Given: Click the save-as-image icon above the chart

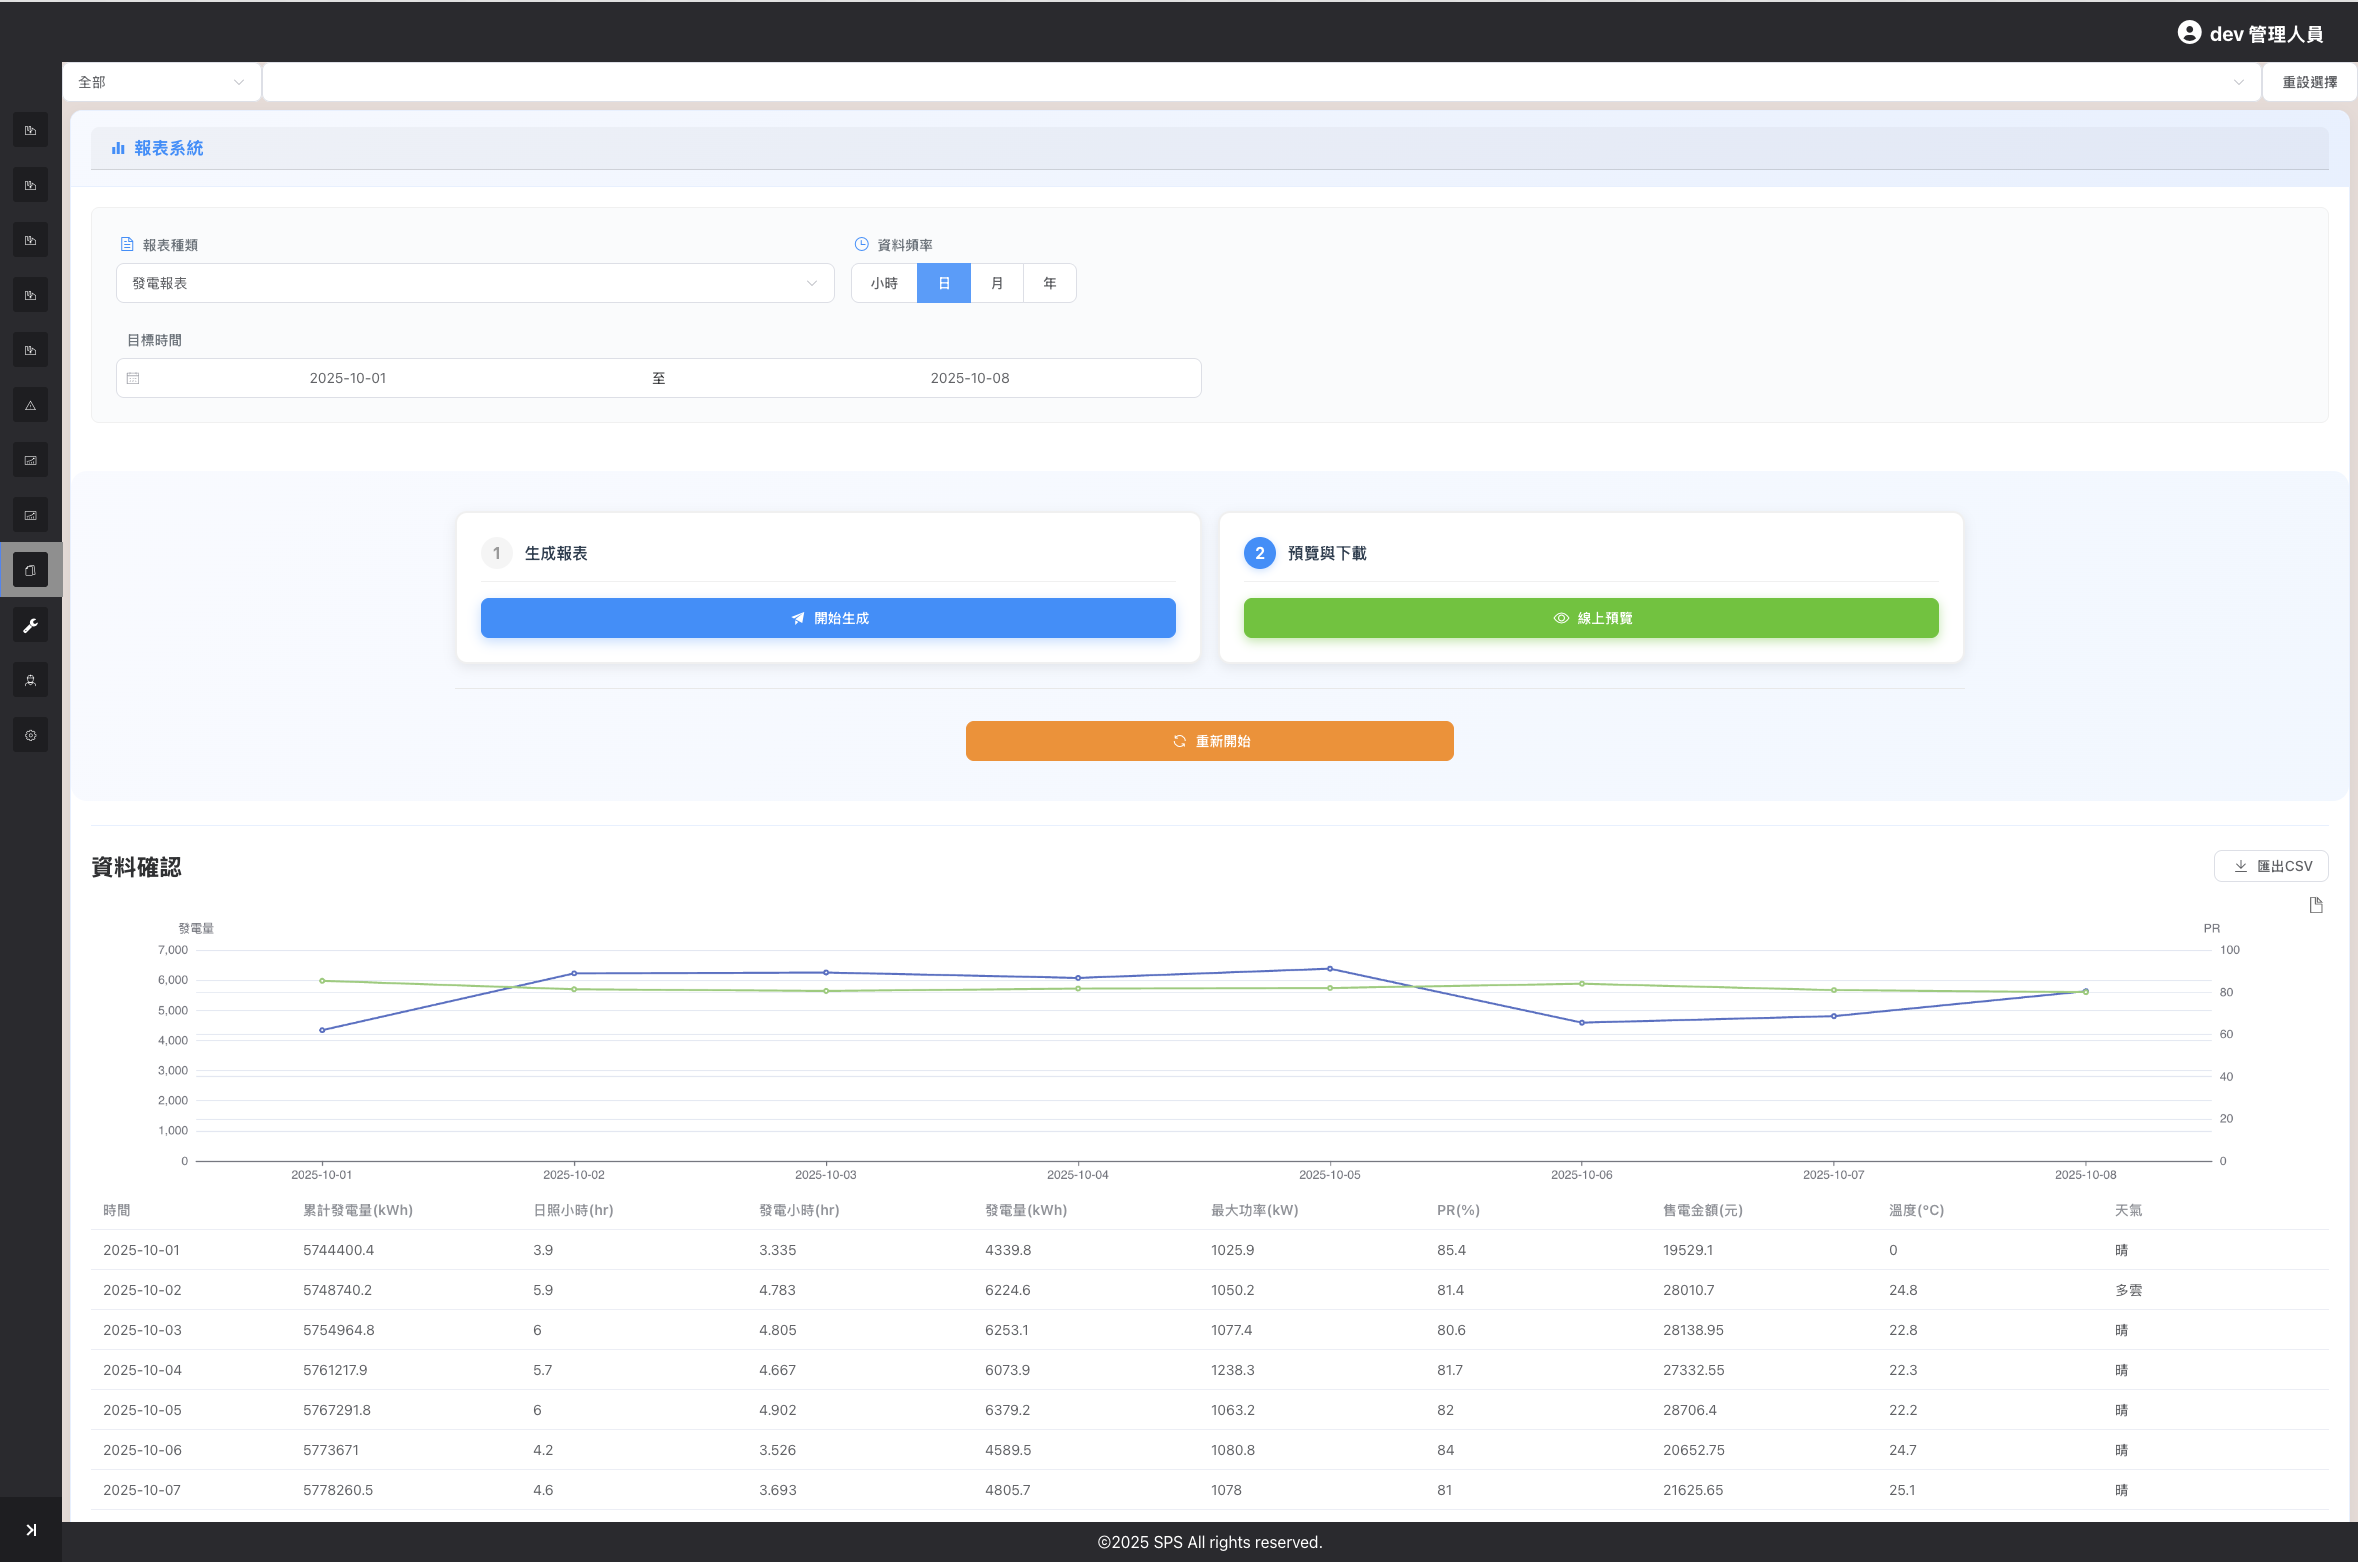Looking at the screenshot, I should pyautogui.click(x=2315, y=905).
